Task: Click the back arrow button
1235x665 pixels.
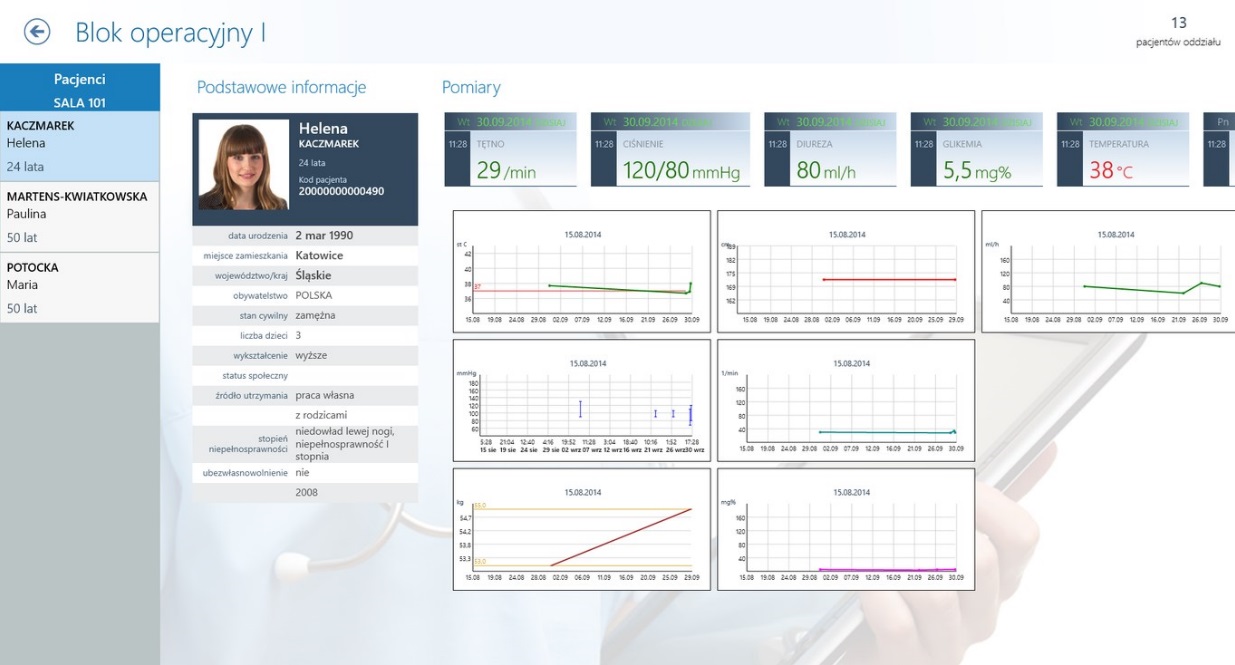Action: click(x=36, y=32)
